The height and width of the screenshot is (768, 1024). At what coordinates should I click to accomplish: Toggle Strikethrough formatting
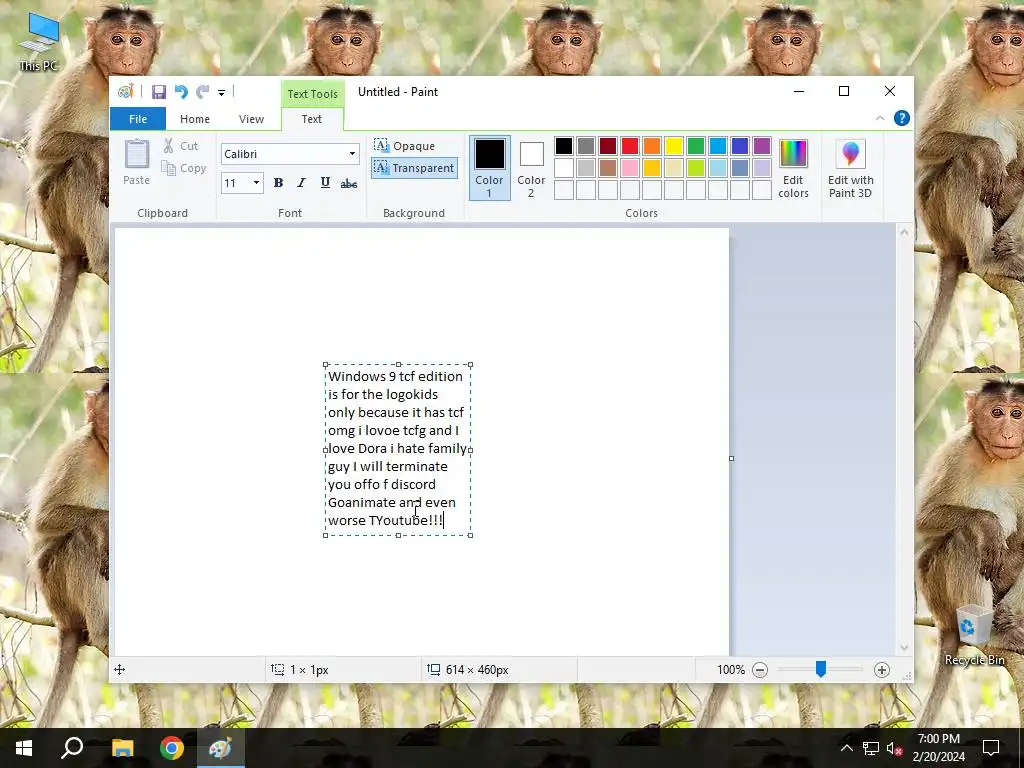coord(349,184)
